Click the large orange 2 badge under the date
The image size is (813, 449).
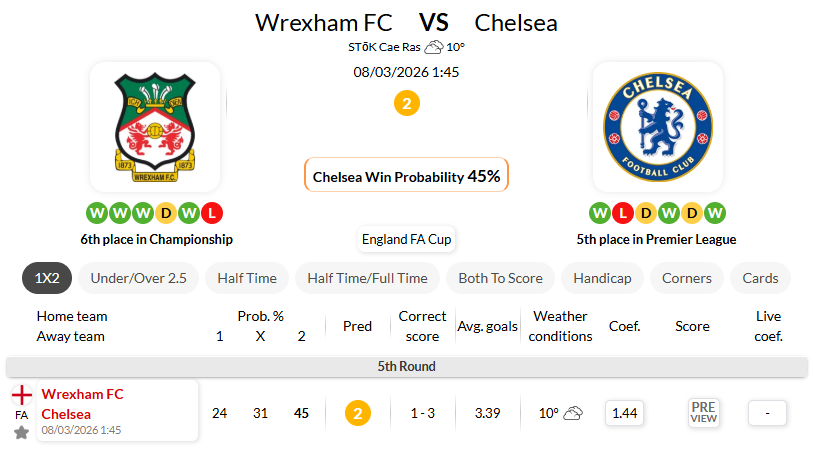click(406, 103)
